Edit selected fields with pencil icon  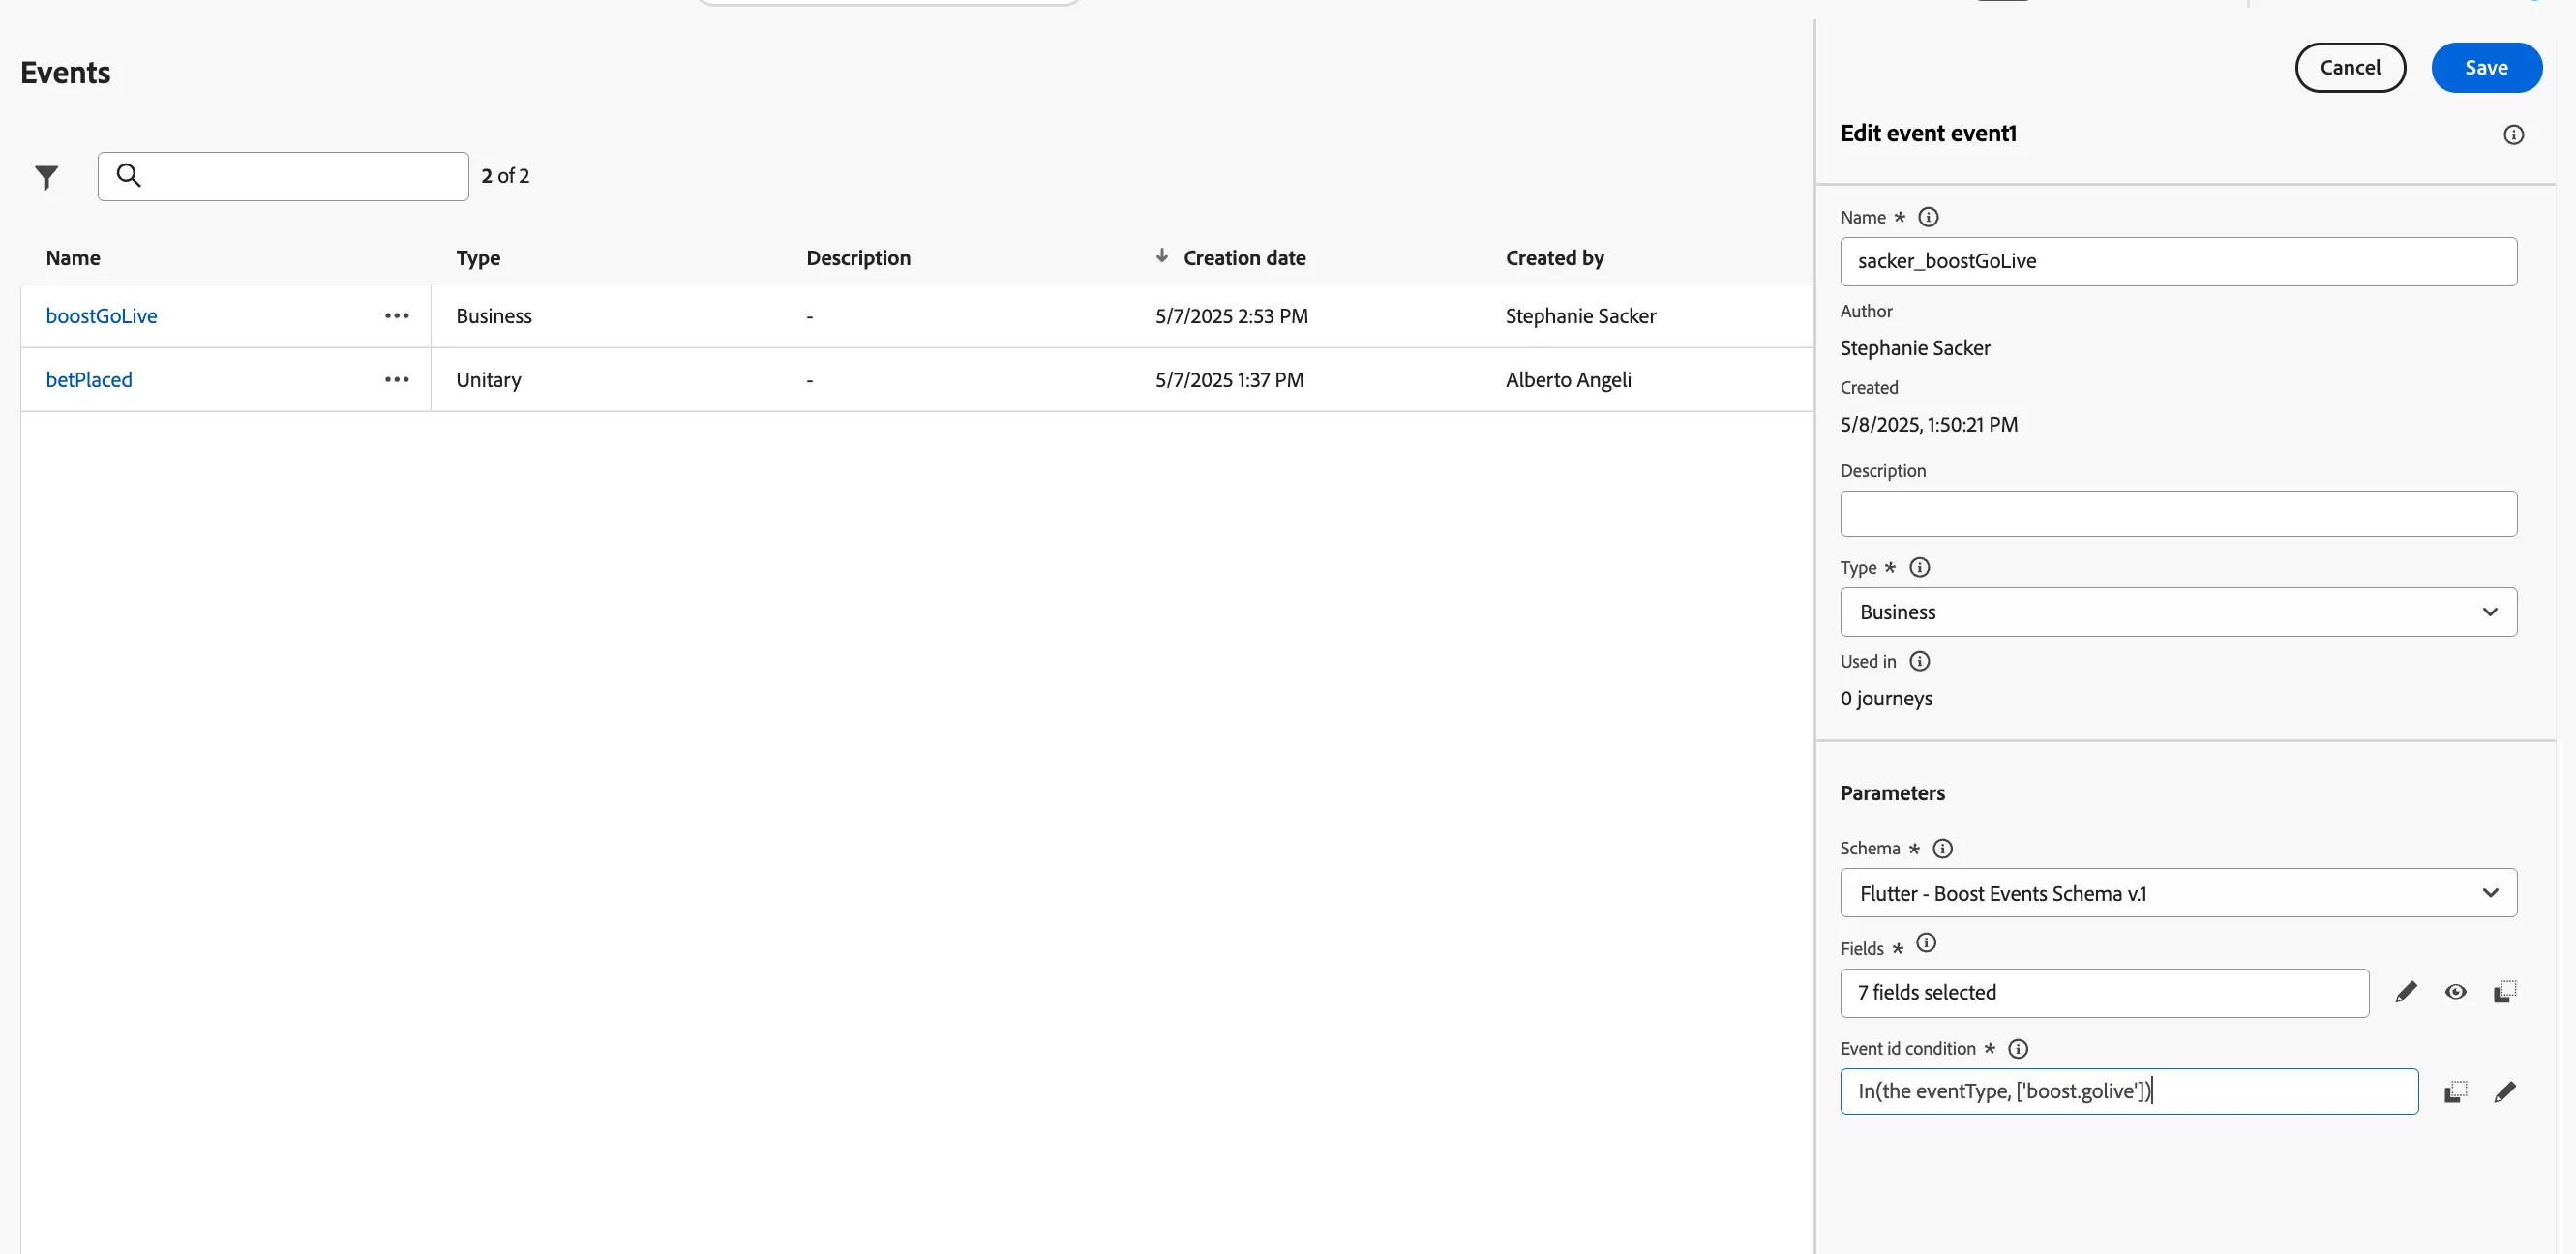coord(2406,992)
